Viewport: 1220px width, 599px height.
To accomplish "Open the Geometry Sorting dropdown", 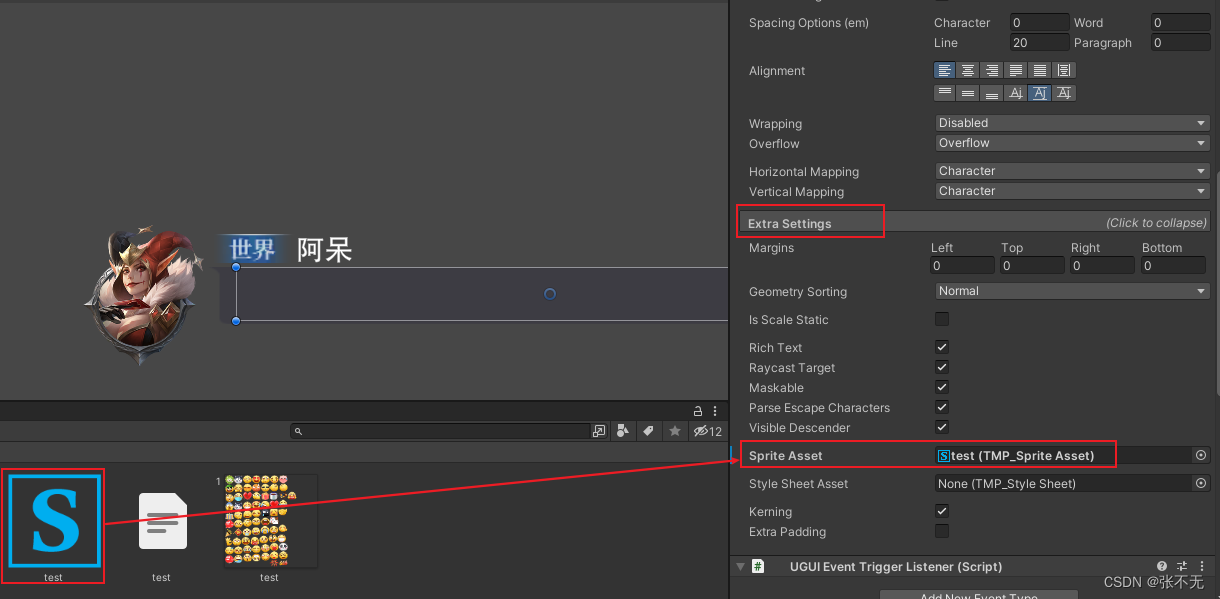I will pyautogui.click(x=1071, y=290).
